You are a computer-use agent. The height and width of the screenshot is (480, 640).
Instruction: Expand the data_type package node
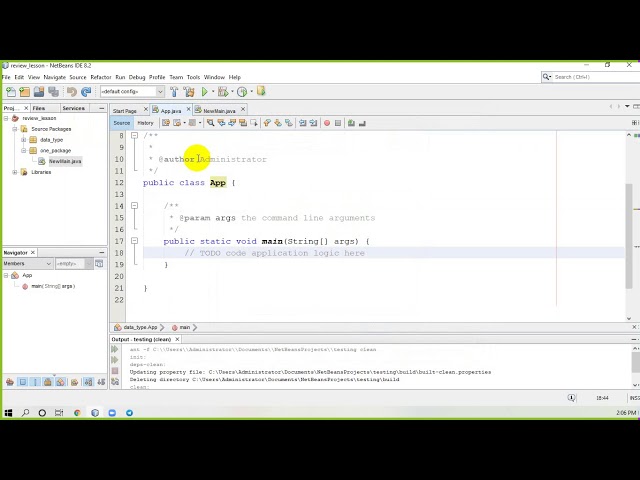pos(23,140)
